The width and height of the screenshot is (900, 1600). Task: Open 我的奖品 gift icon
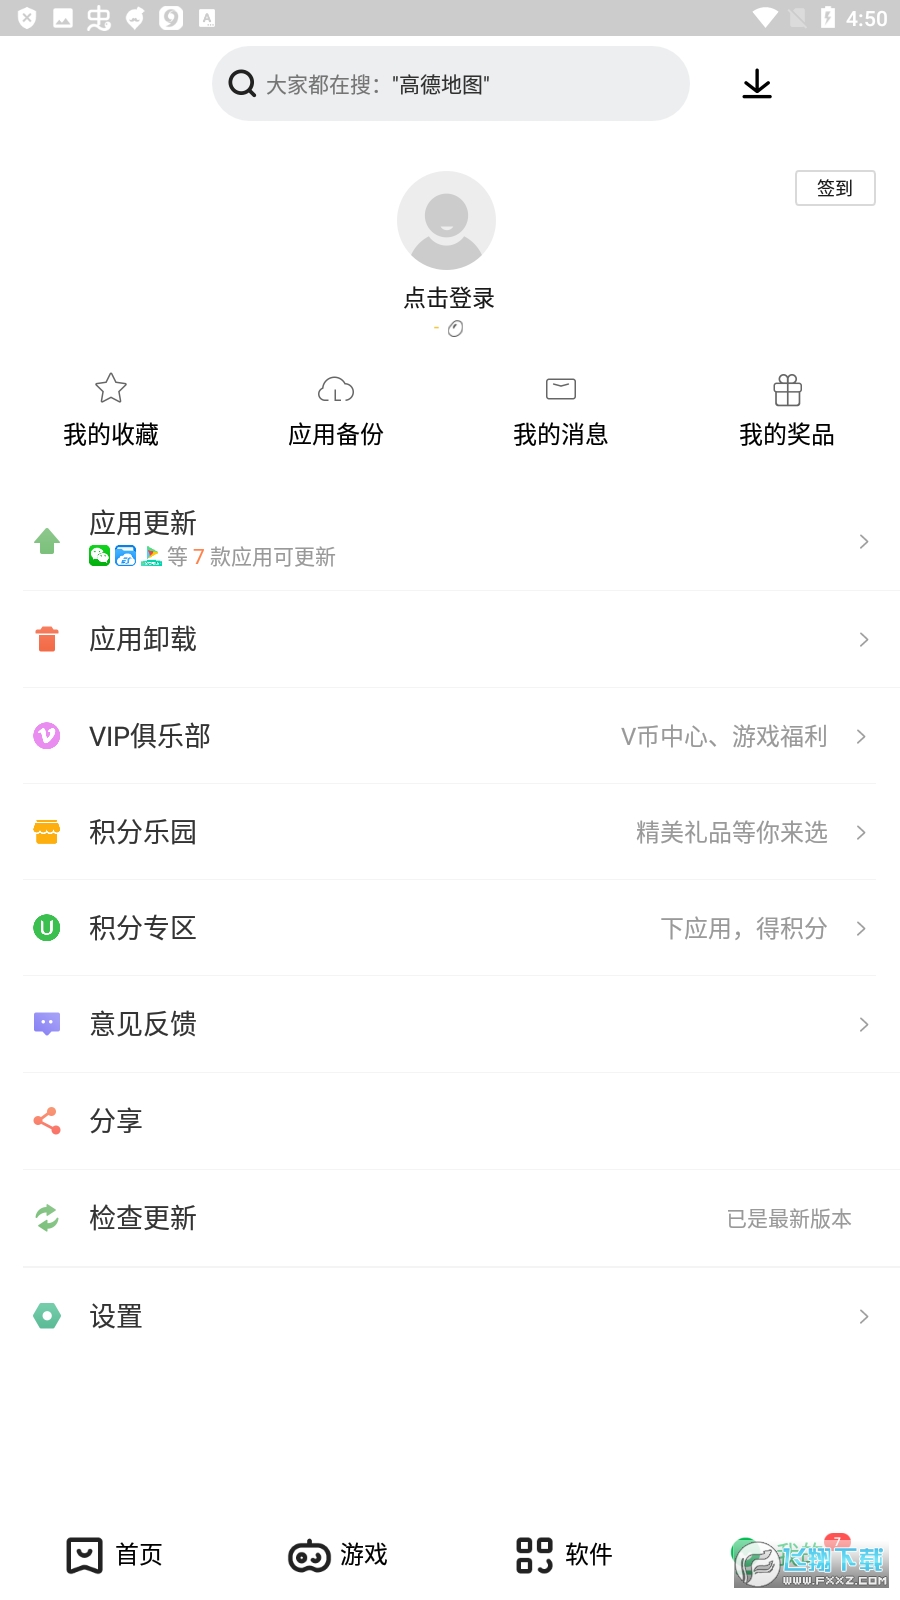787,390
